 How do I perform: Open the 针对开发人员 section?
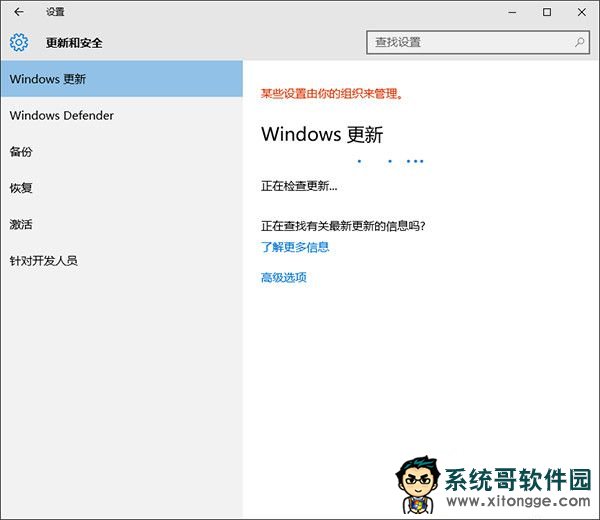coord(122,261)
